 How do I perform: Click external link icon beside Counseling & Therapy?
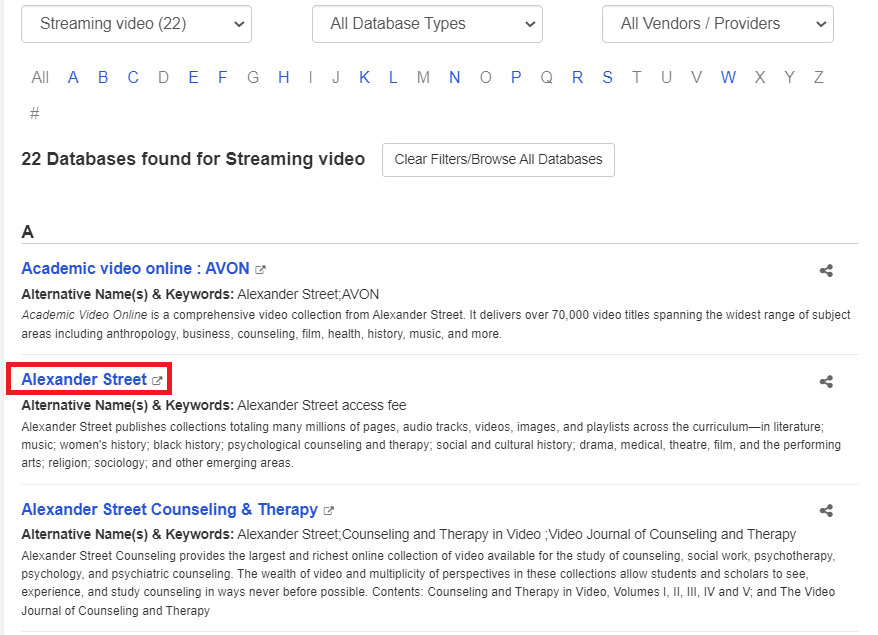(x=329, y=511)
